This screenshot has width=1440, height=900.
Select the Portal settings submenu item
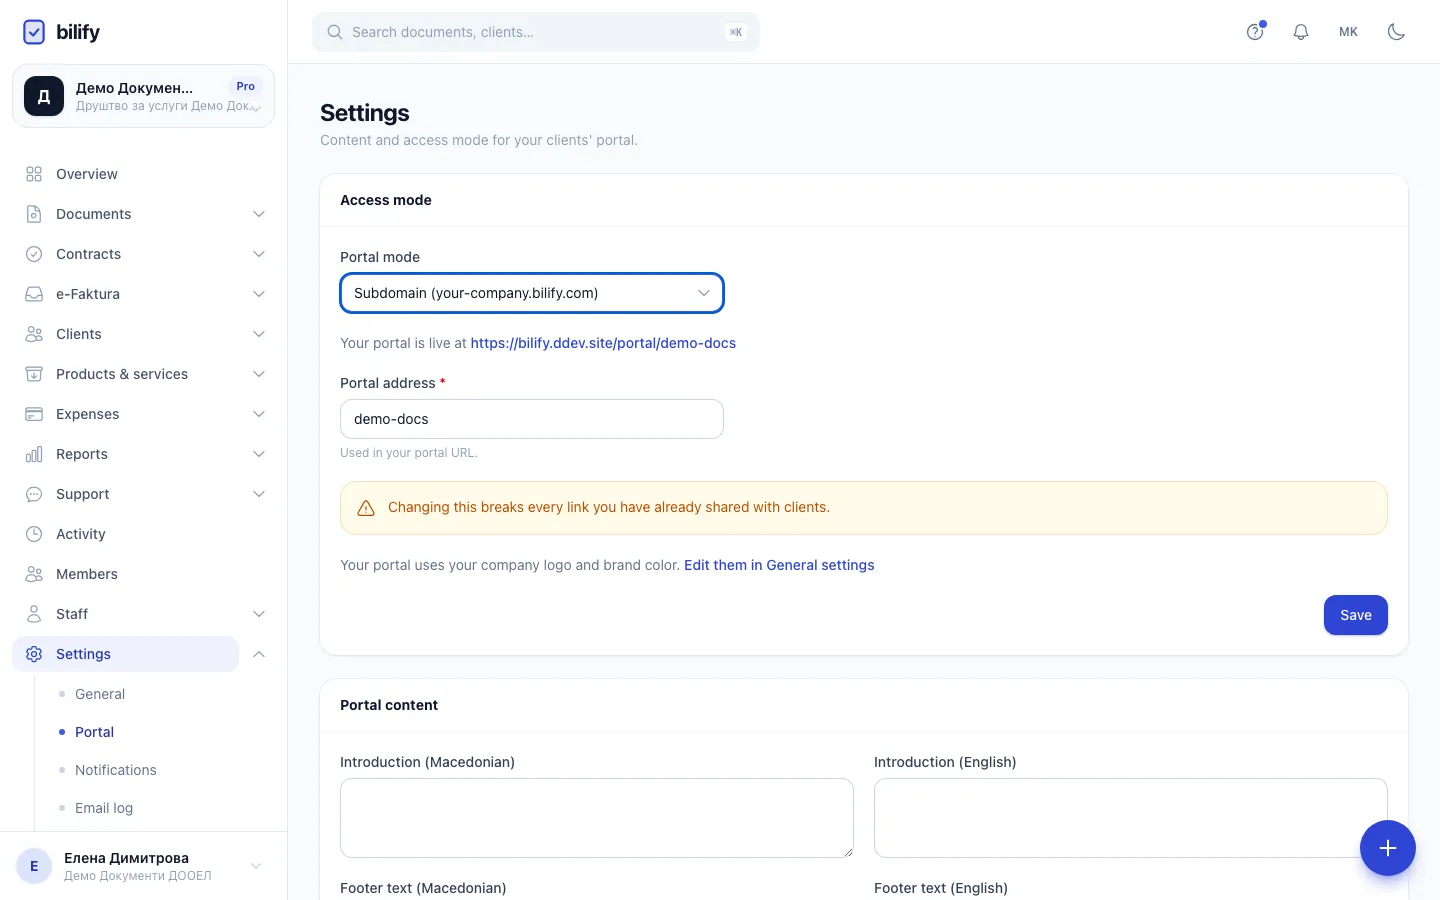pos(94,732)
